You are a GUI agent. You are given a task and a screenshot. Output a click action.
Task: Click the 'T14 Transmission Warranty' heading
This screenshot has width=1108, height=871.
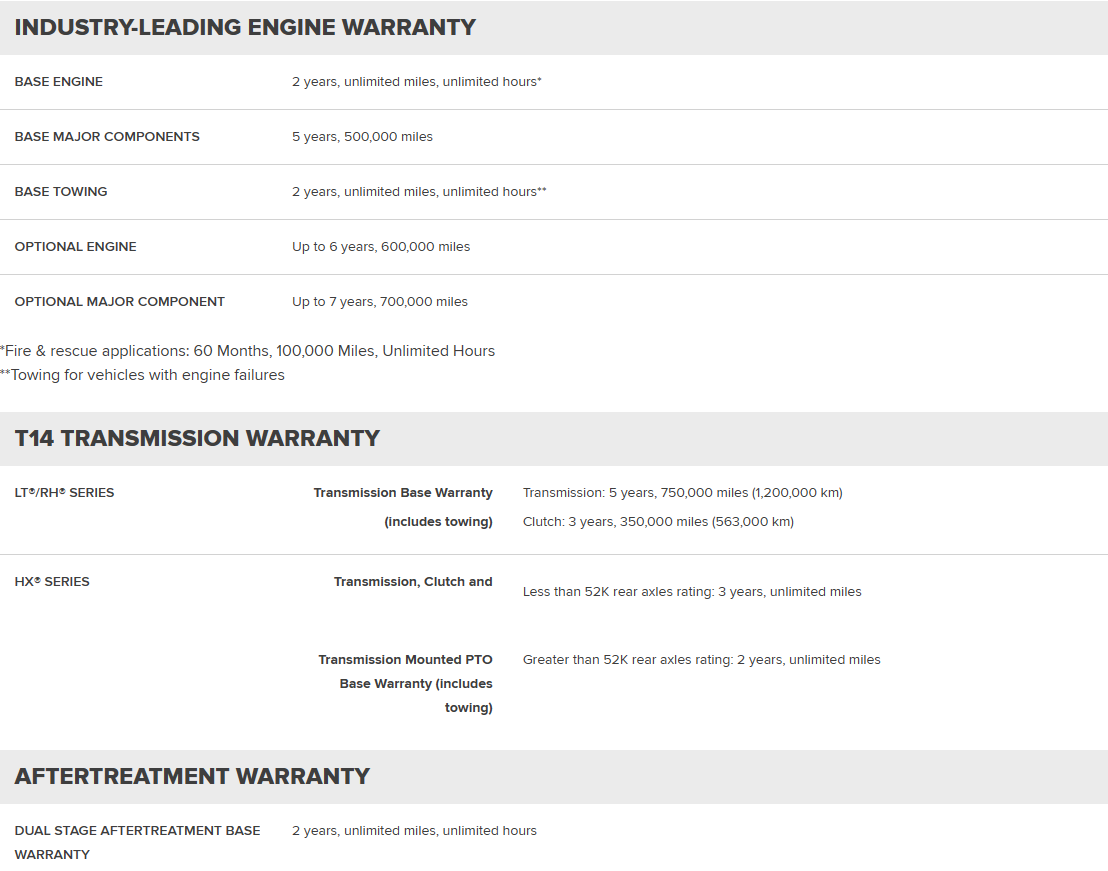pos(197,438)
